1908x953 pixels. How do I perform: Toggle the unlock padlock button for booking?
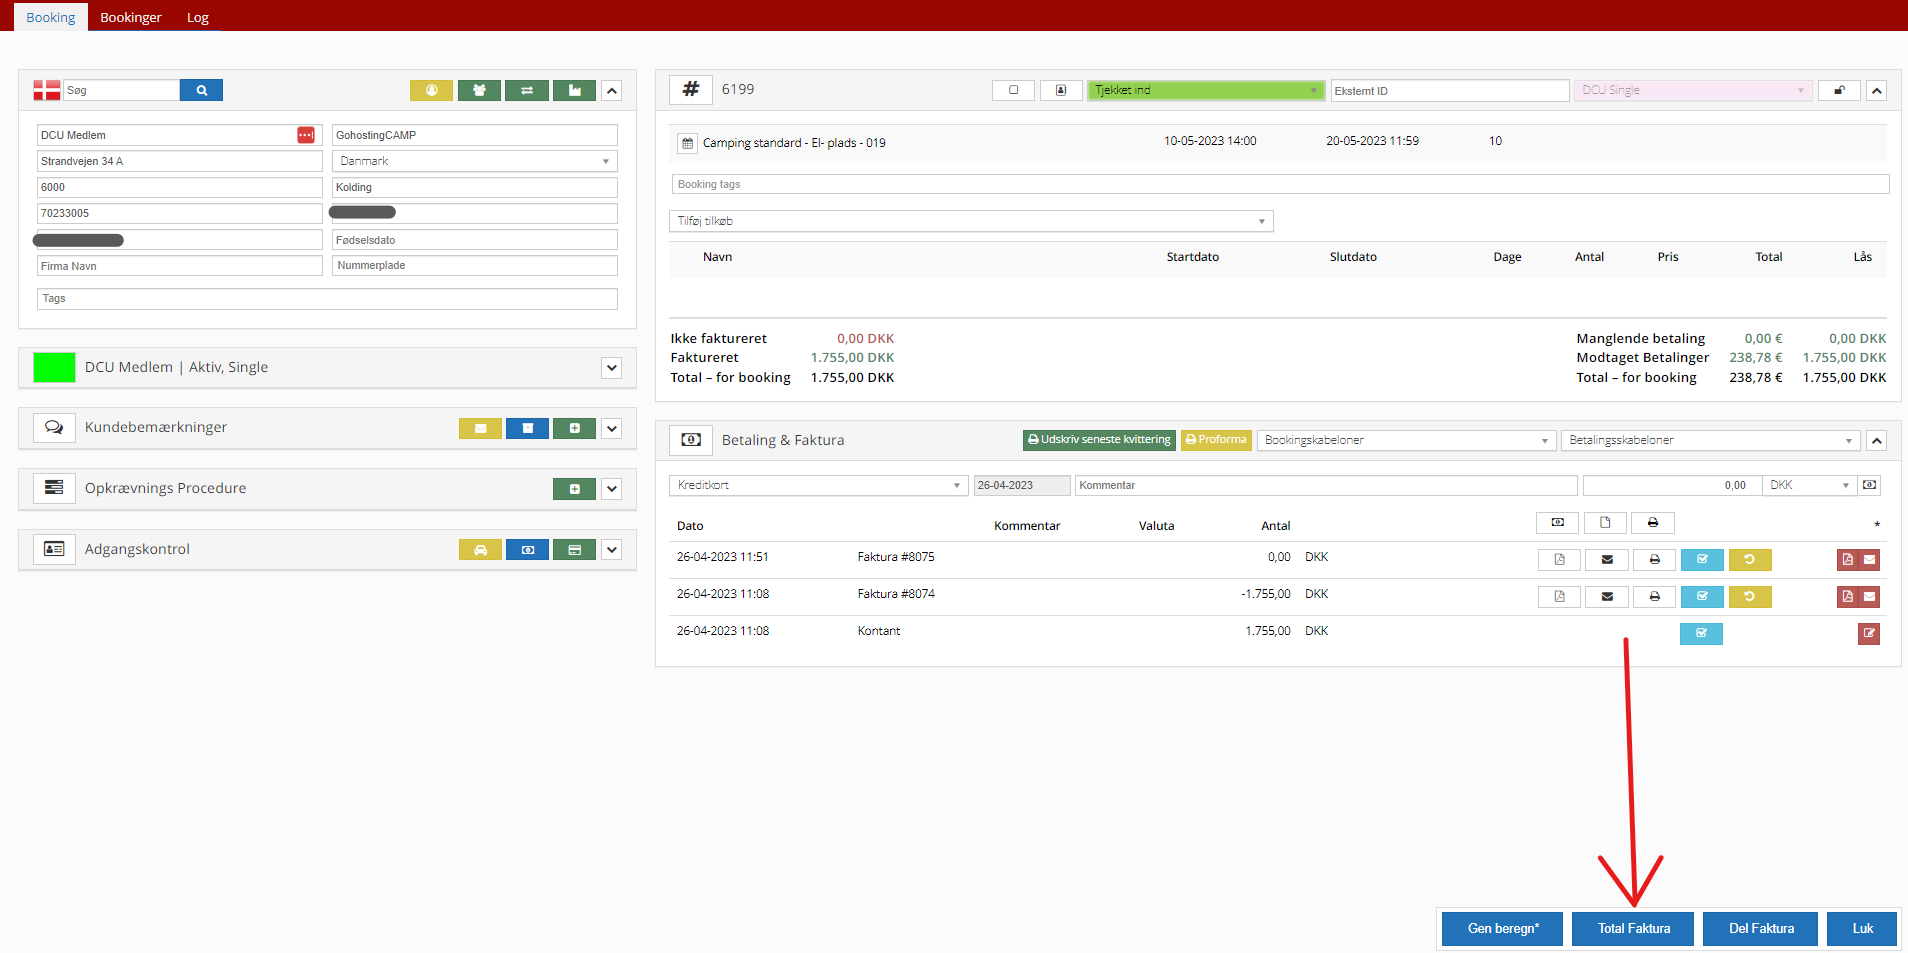(x=1838, y=91)
